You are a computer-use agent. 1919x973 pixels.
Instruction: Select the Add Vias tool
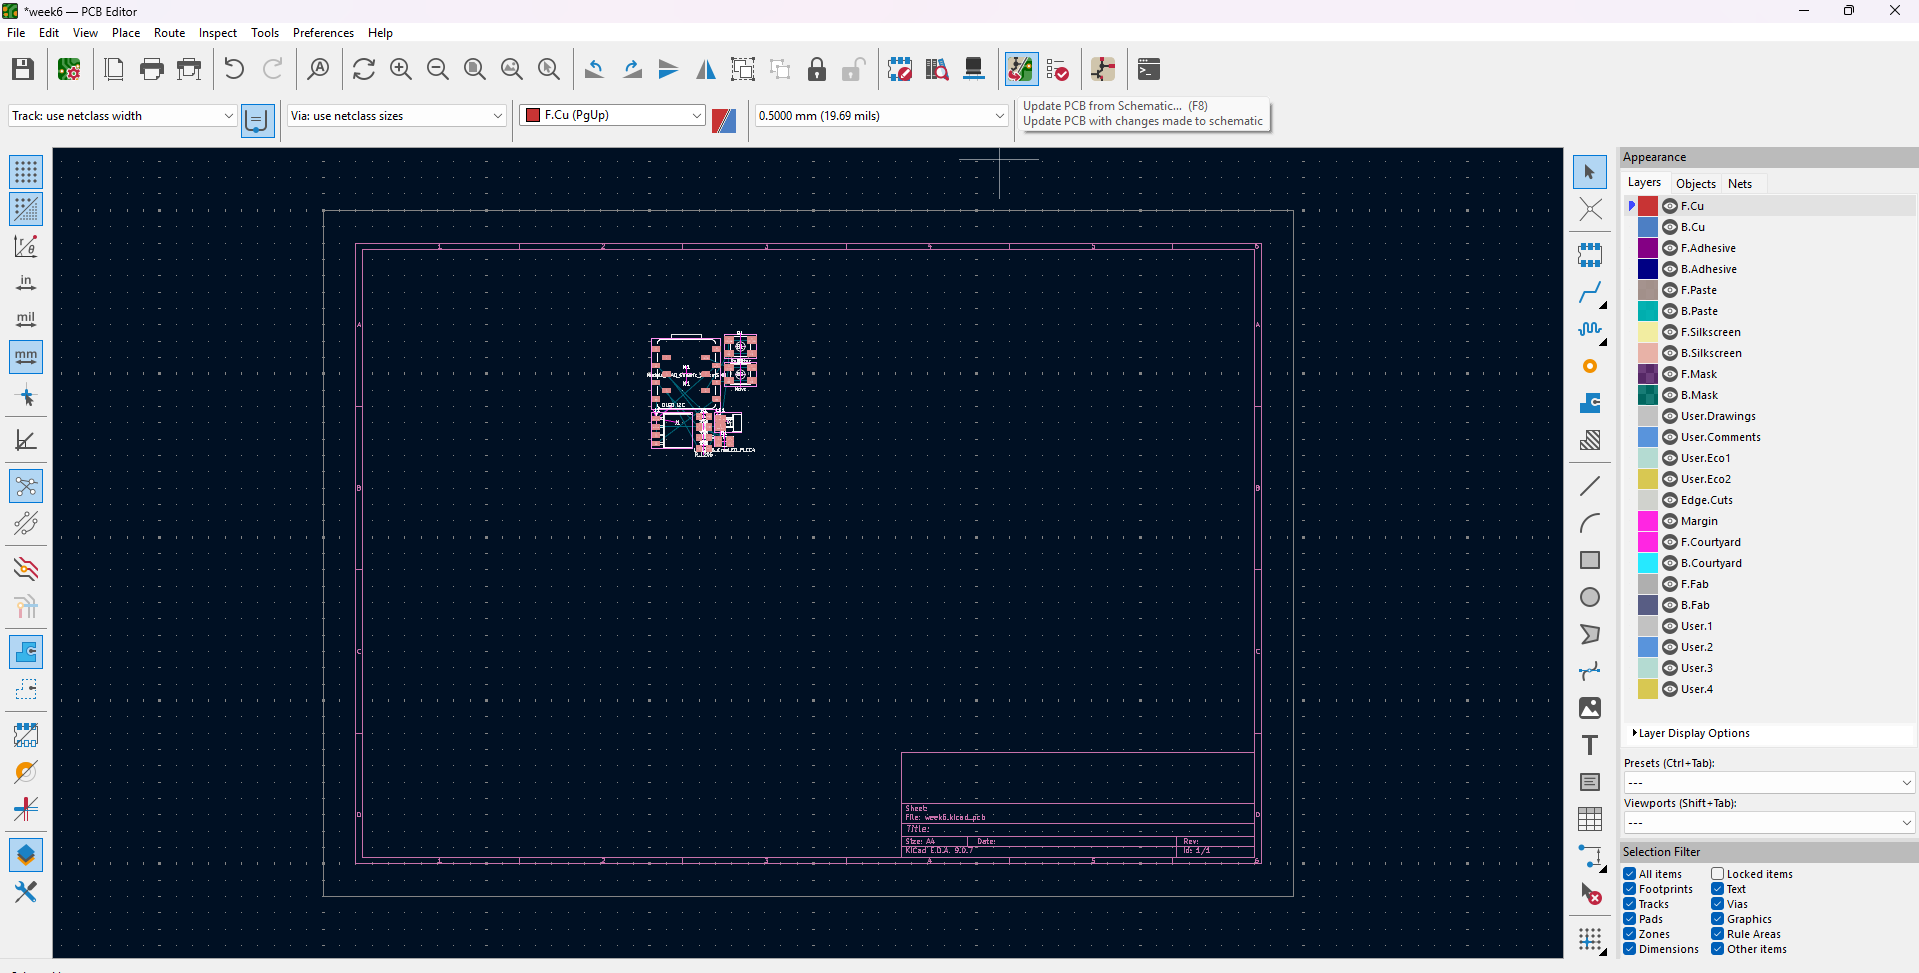(x=1589, y=367)
